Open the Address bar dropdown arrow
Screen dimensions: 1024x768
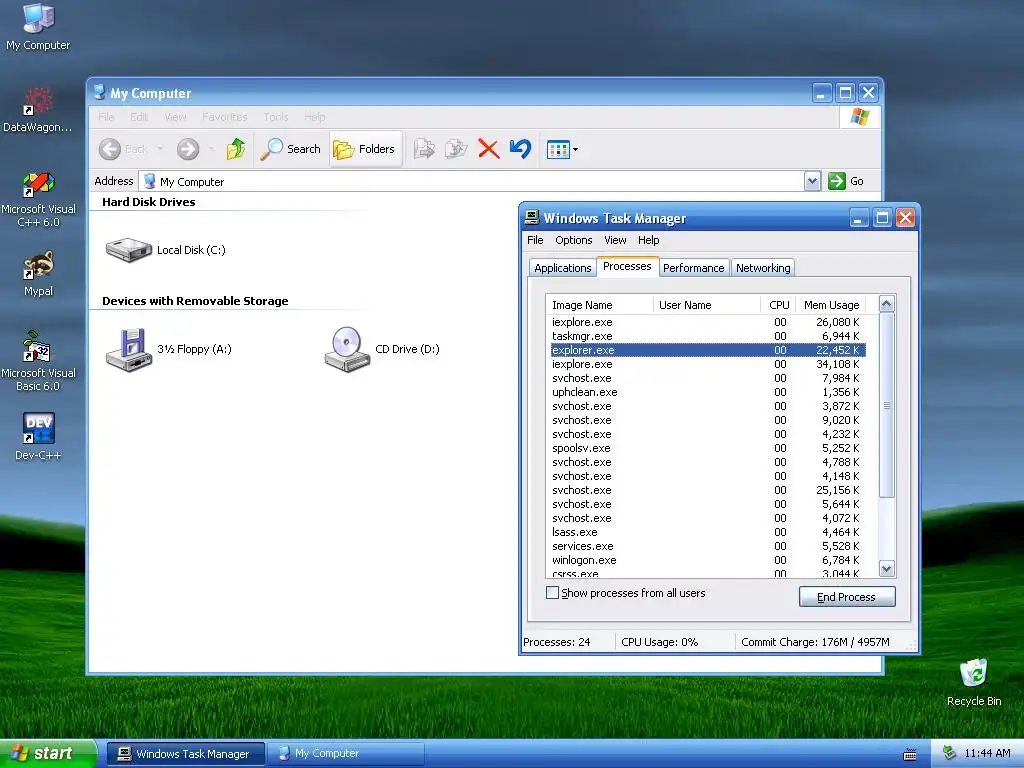[x=812, y=181]
